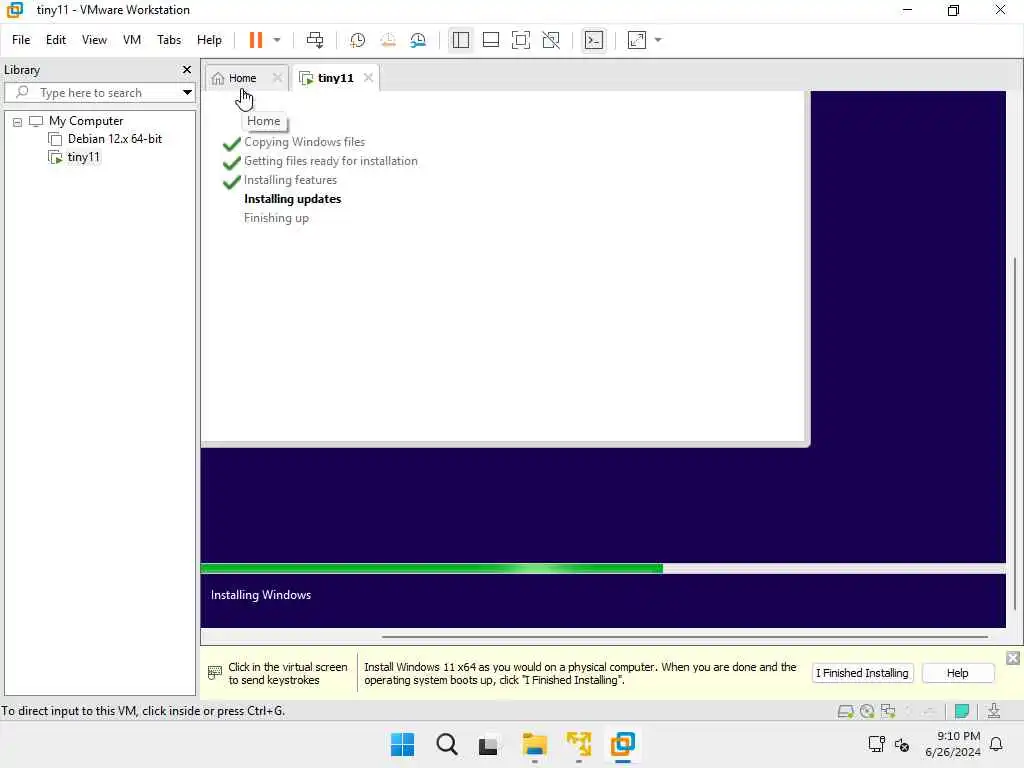This screenshot has height=768, width=1024.
Task: Open the Tabs menu
Action: pyautogui.click(x=169, y=40)
